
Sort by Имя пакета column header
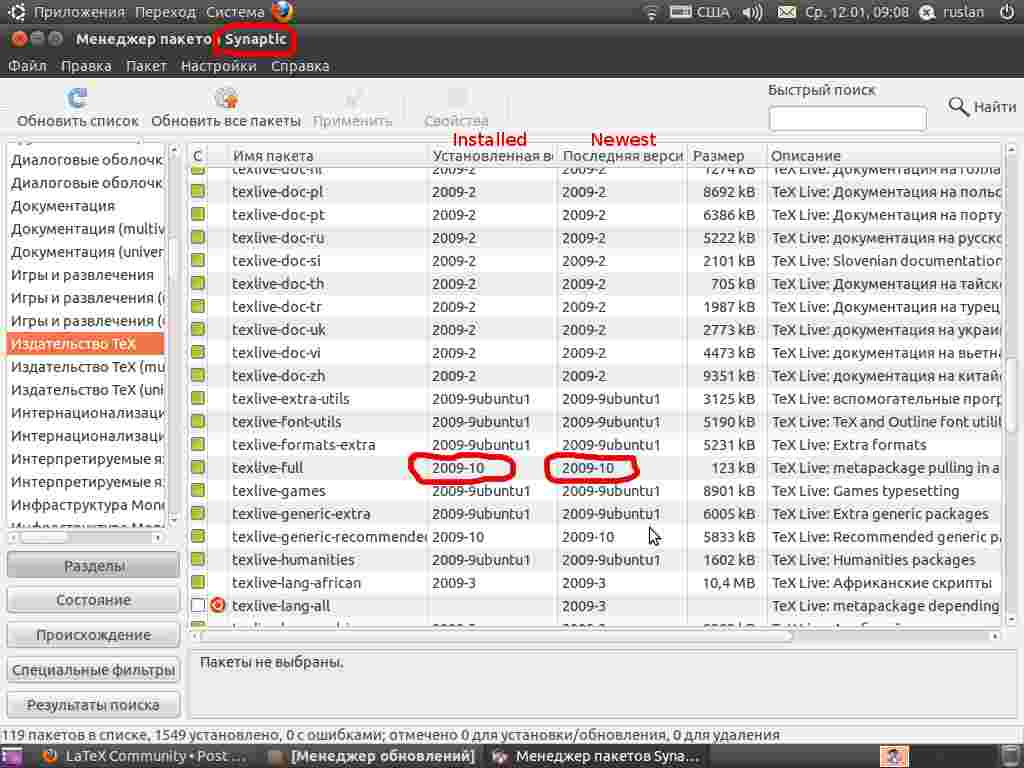pyautogui.click(x=327, y=155)
